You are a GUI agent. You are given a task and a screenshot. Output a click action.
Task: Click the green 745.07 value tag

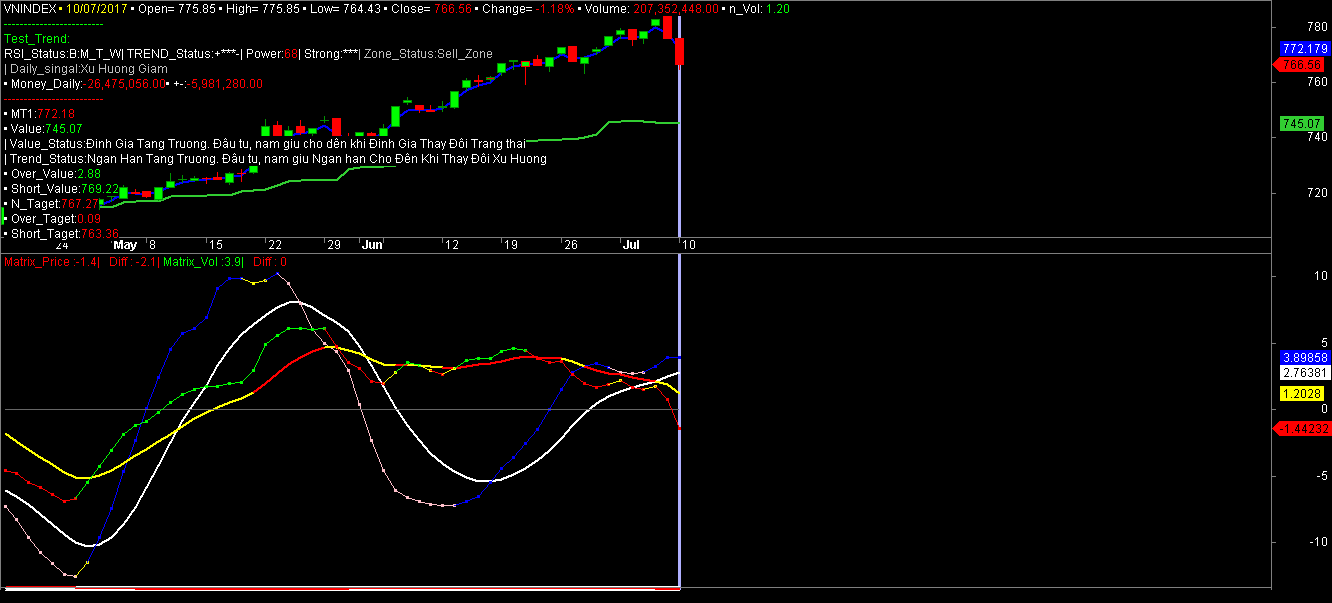coord(1302,123)
